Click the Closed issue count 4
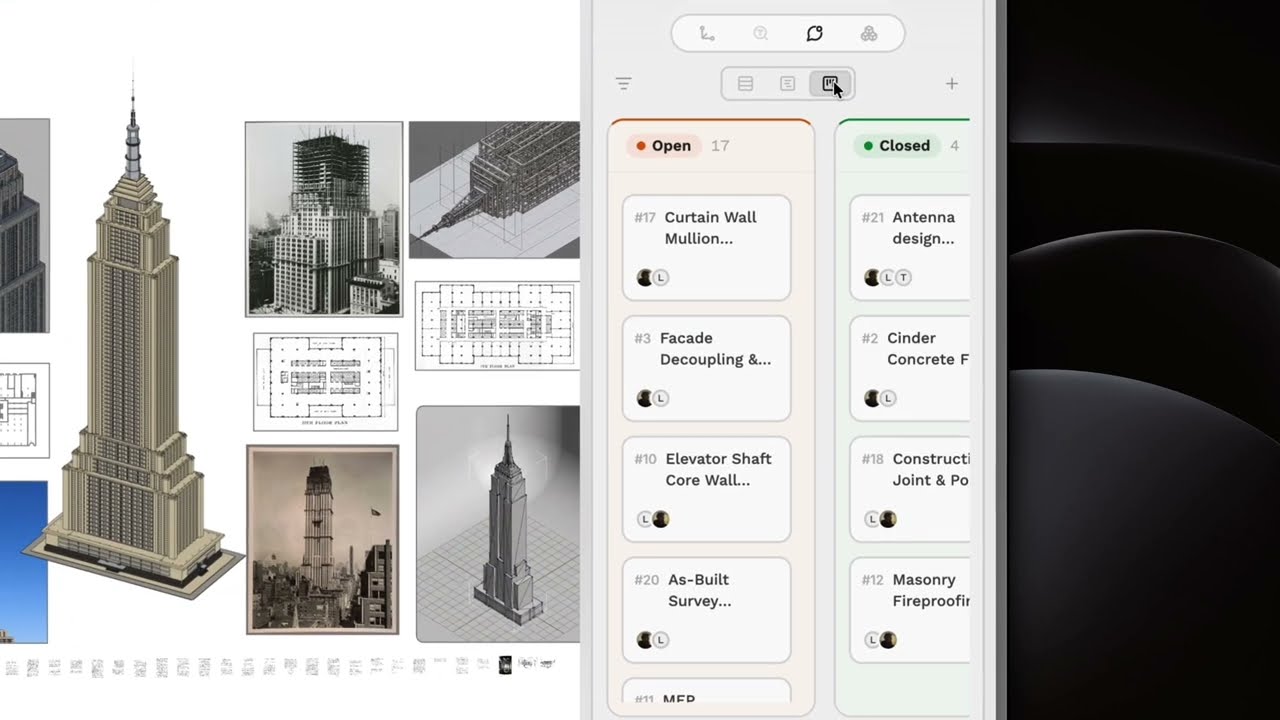The width and height of the screenshot is (1280, 720). pos(954,146)
